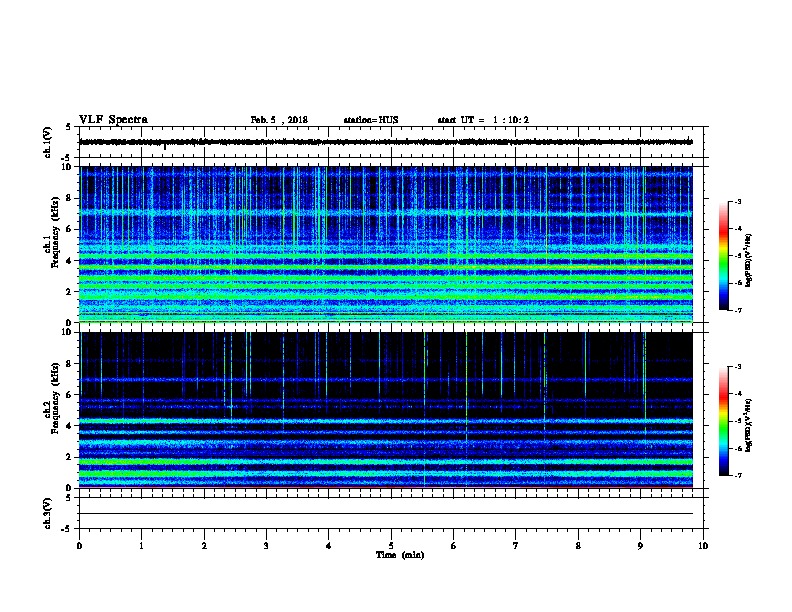The height and width of the screenshot is (612, 792).
Task: Click the ch.1 waveform trace panel
Action: pyautogui.click(x=391, y=142)
